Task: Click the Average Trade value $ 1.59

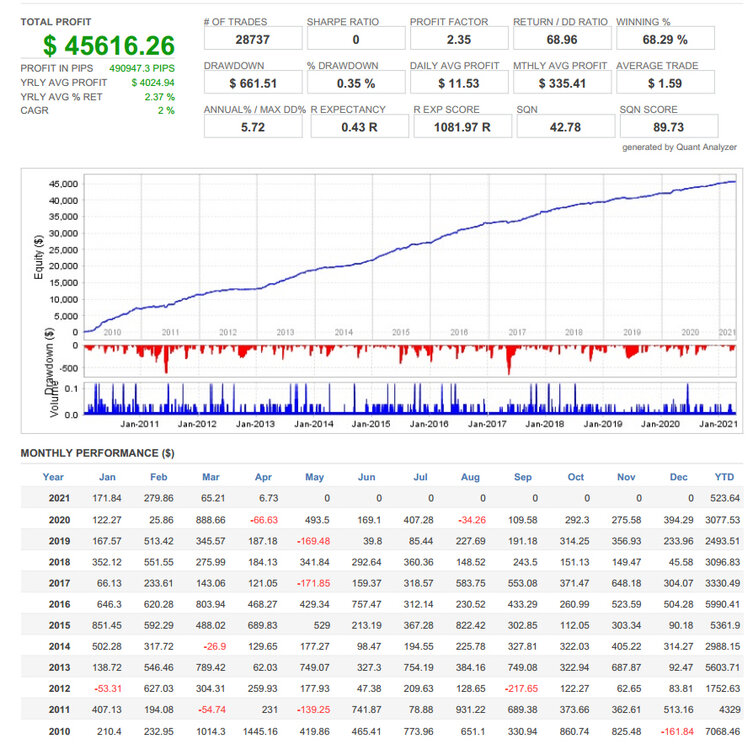Action: pos(665,84)
